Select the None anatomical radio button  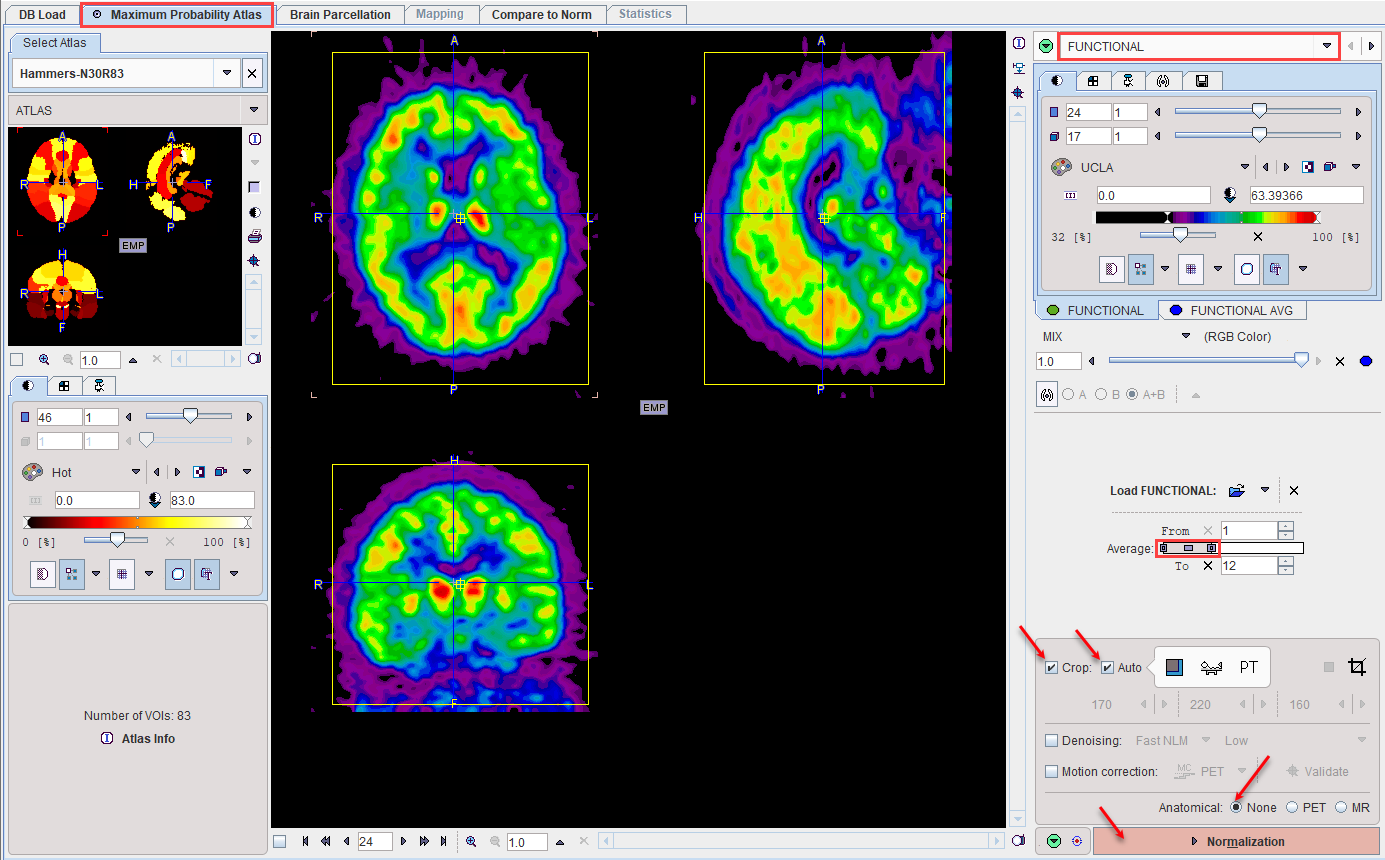(1237, 807)
